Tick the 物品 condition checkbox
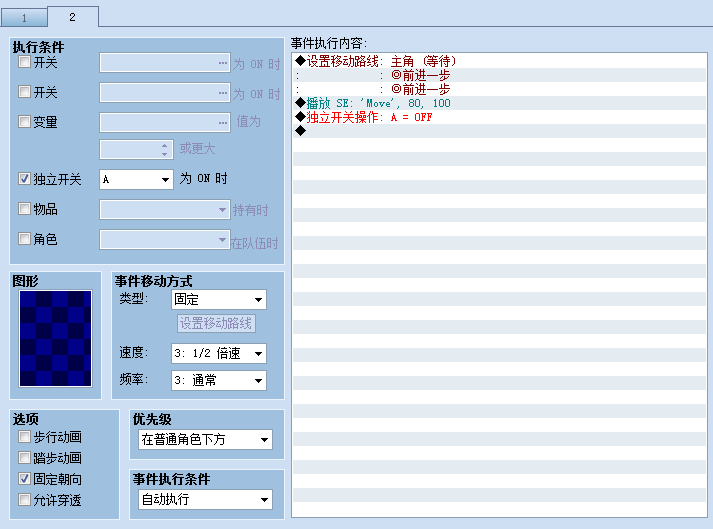This screenshot has height=529, width=713. pyautogui.click(x=24, y=209)
